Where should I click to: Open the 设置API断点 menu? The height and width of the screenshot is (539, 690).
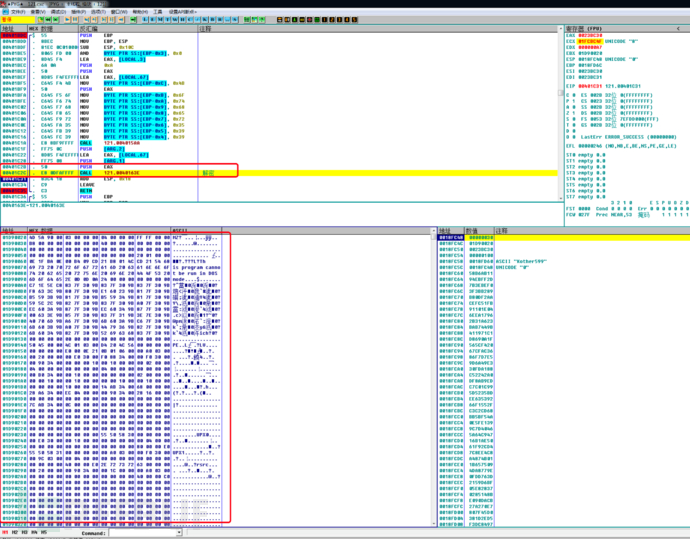point(182,12)
